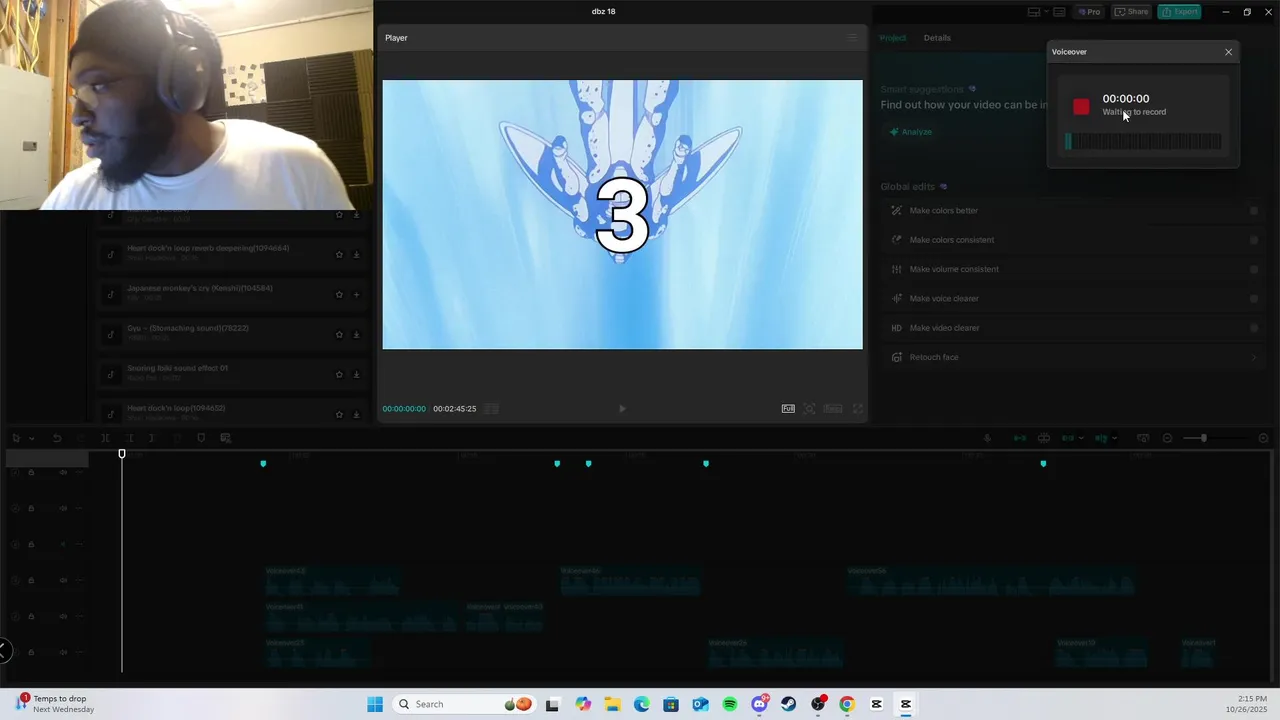1280x720 pixels.
Task: Click the voiceover input level meter
Action: [x=1143, y=142]
